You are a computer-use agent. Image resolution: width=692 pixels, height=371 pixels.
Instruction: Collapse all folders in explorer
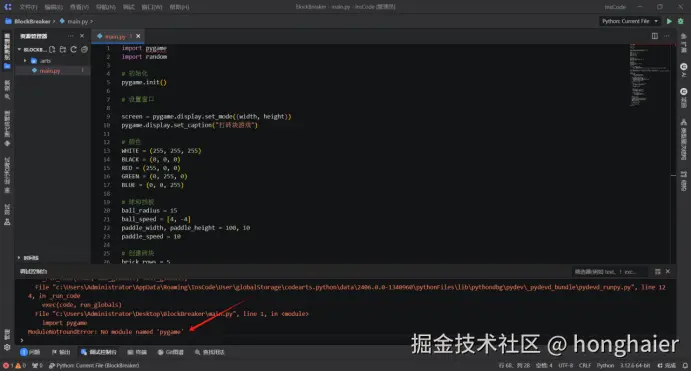(84, 49)
